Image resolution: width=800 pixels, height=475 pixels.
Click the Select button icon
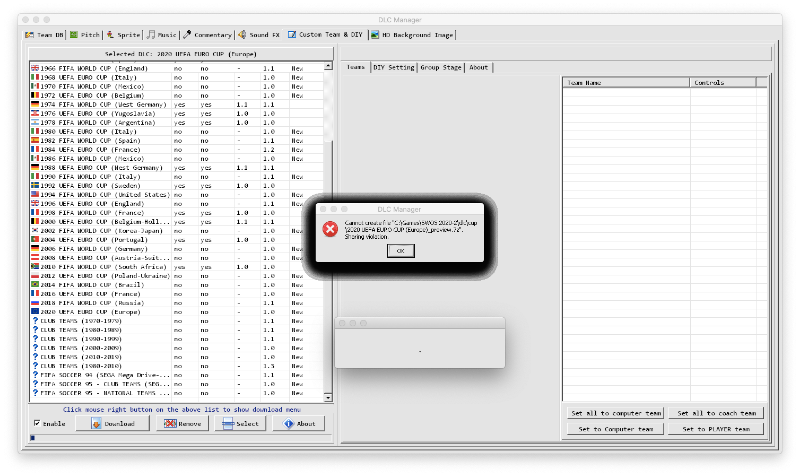[x=228, y=424]
